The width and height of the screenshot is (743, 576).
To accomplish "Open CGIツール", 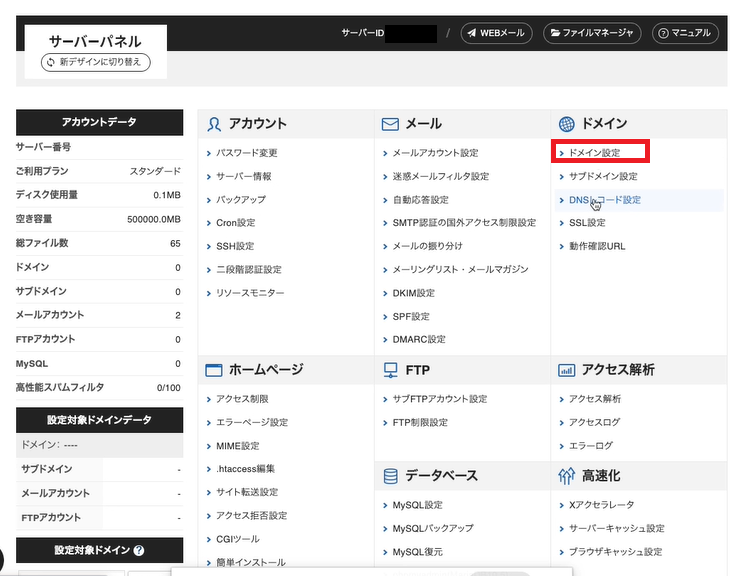I will (x=238, y=539).
